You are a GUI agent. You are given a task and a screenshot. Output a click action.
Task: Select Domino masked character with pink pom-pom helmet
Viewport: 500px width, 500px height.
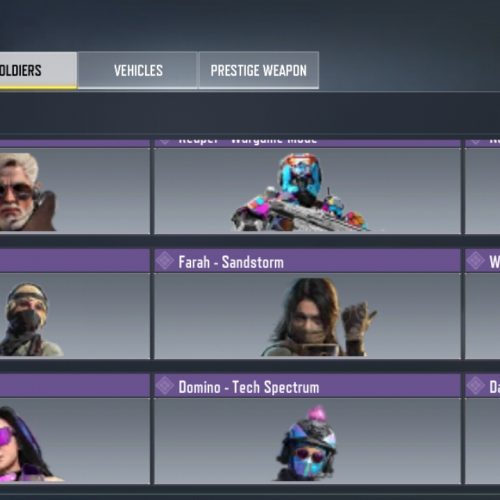(307, 443)
